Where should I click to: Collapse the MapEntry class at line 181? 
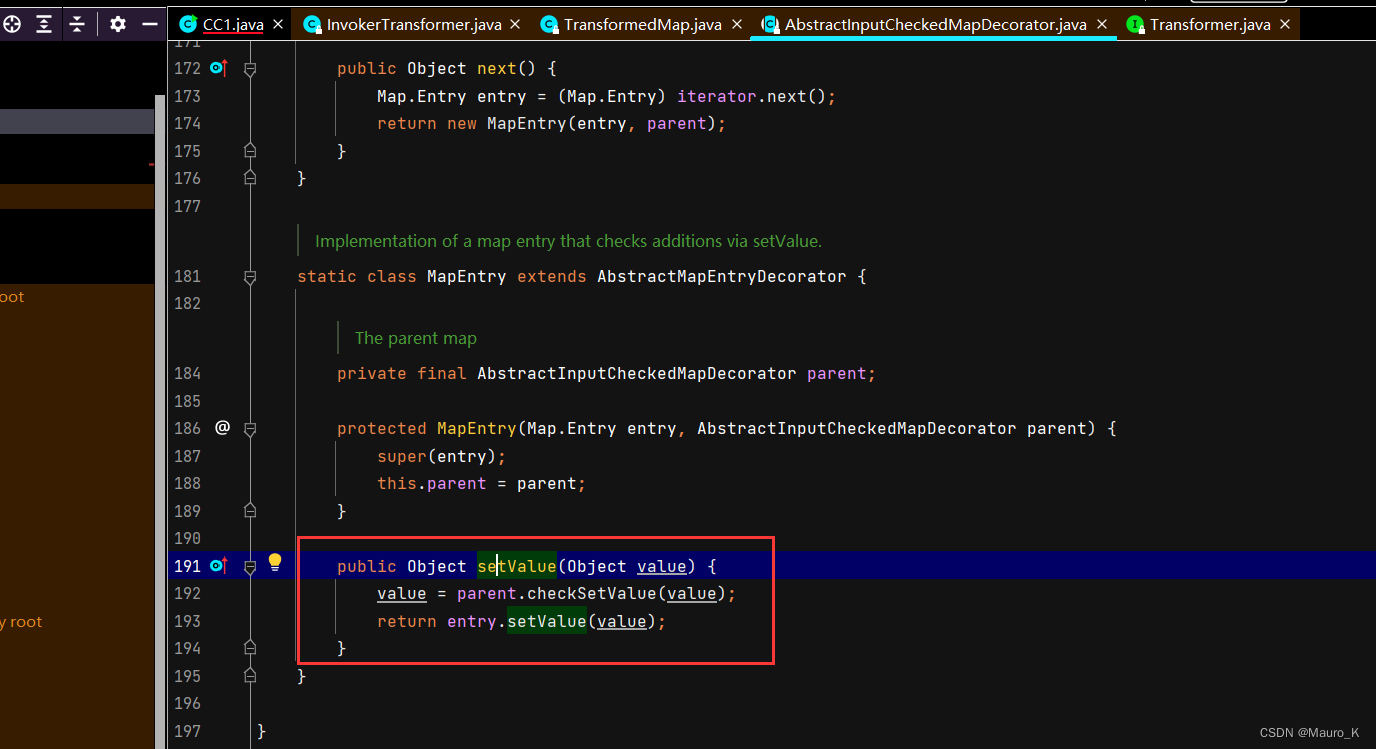point(250,276)
